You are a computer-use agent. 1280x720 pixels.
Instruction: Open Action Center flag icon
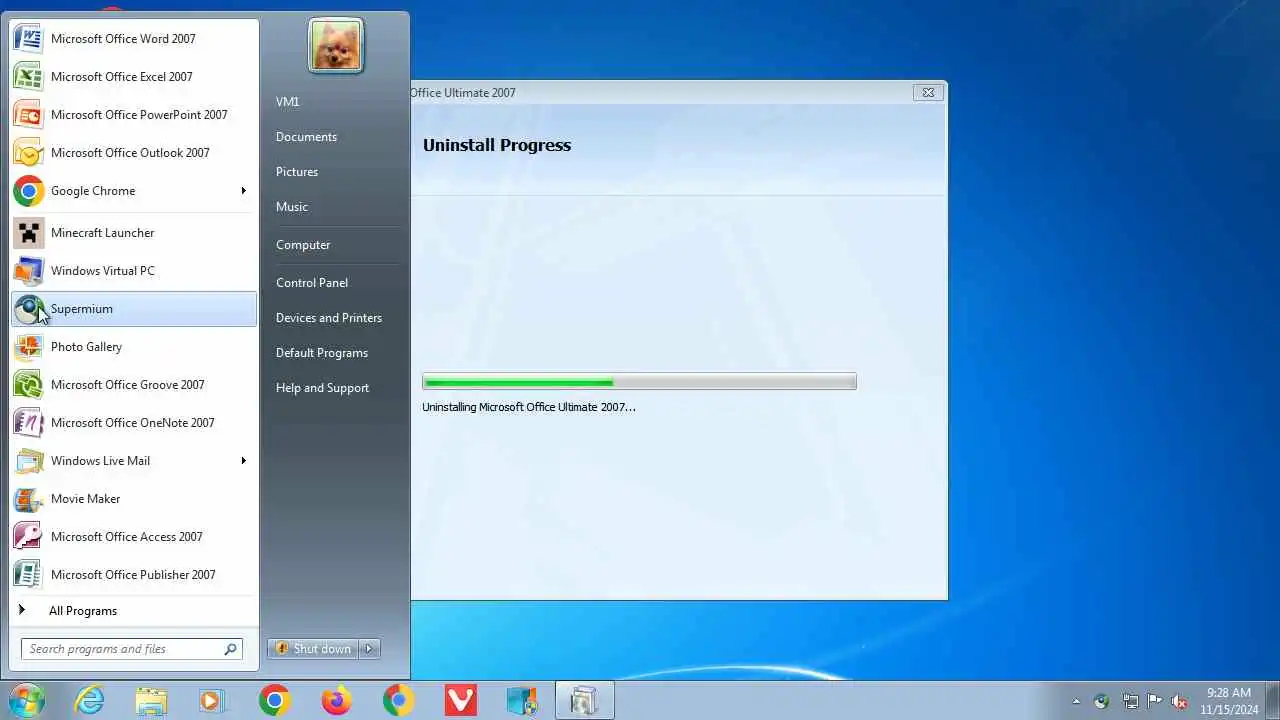coord(1155,702)
